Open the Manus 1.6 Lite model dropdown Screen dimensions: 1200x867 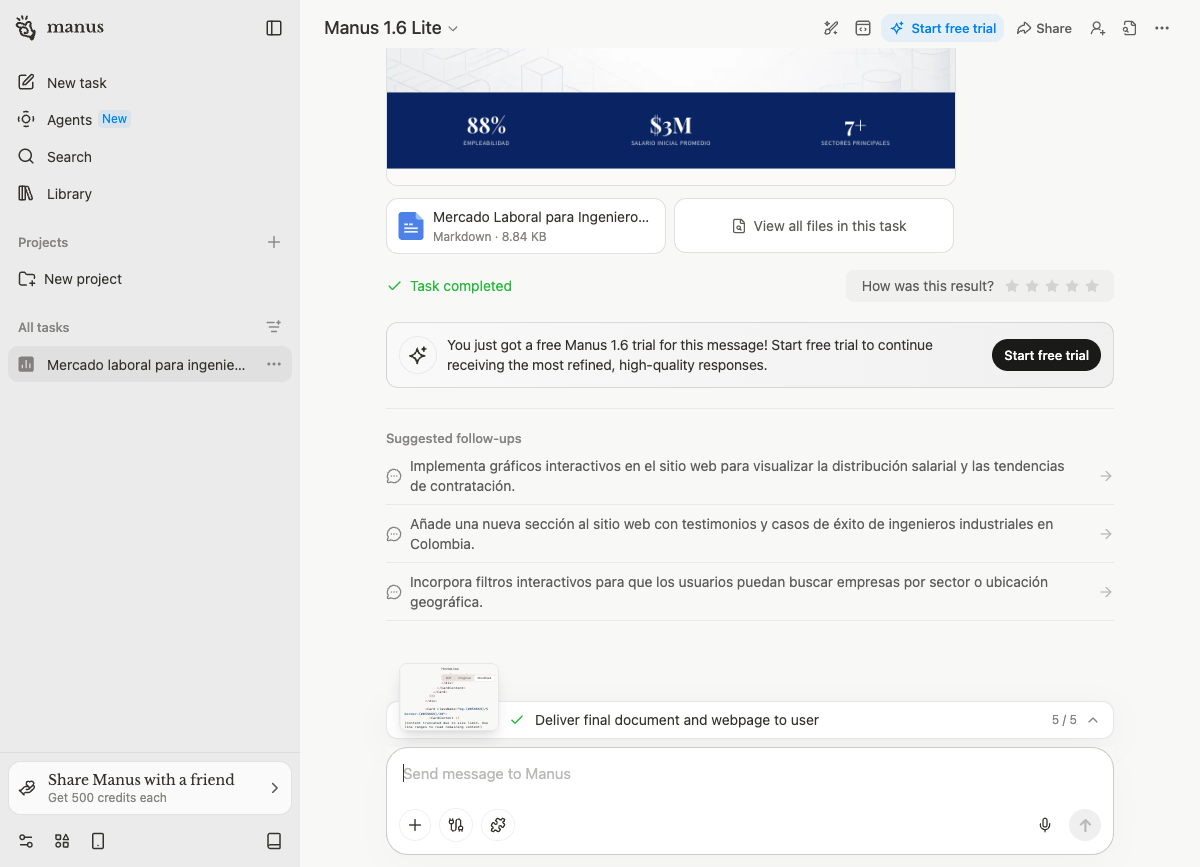point(391,28)
